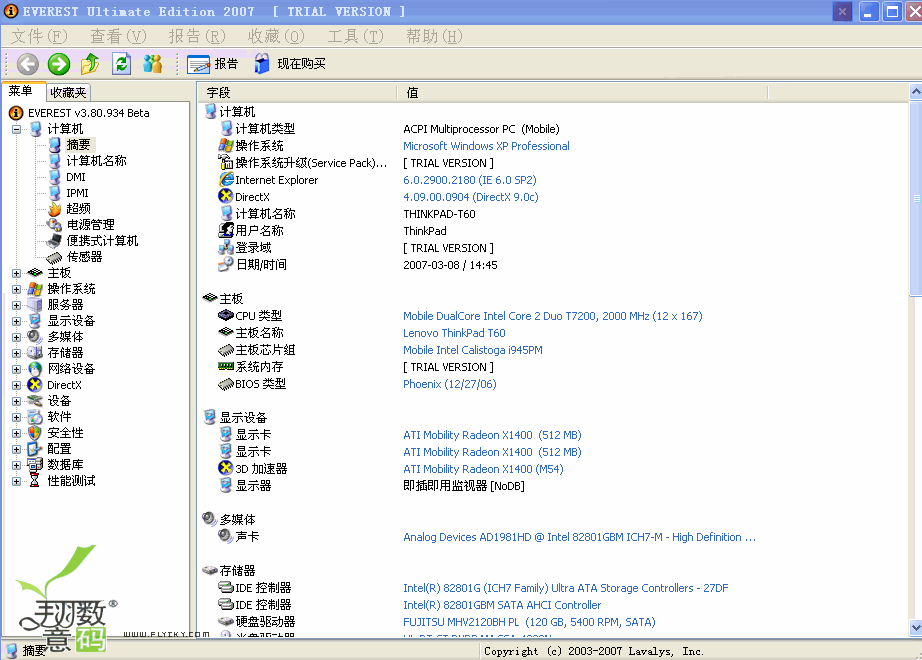Expand the 网络设备 tree node
The image size is (922, 660).
(x=16, y=369)
